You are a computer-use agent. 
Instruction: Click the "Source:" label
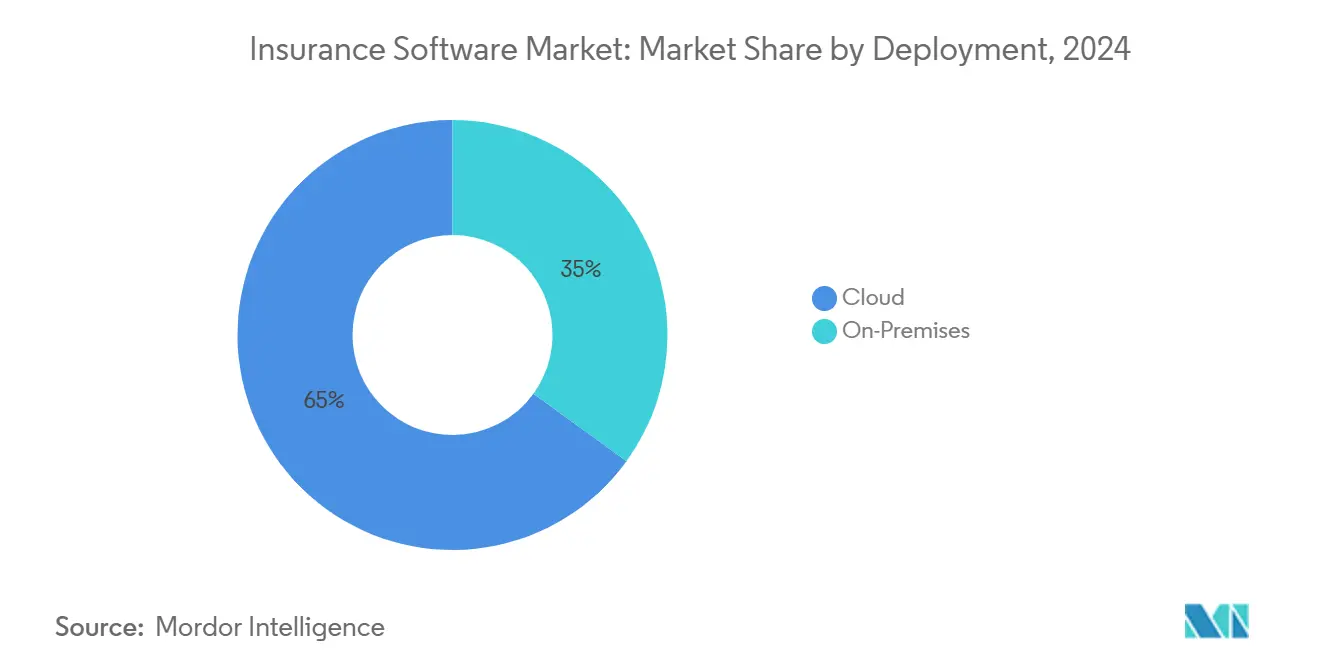coord(100,627)
